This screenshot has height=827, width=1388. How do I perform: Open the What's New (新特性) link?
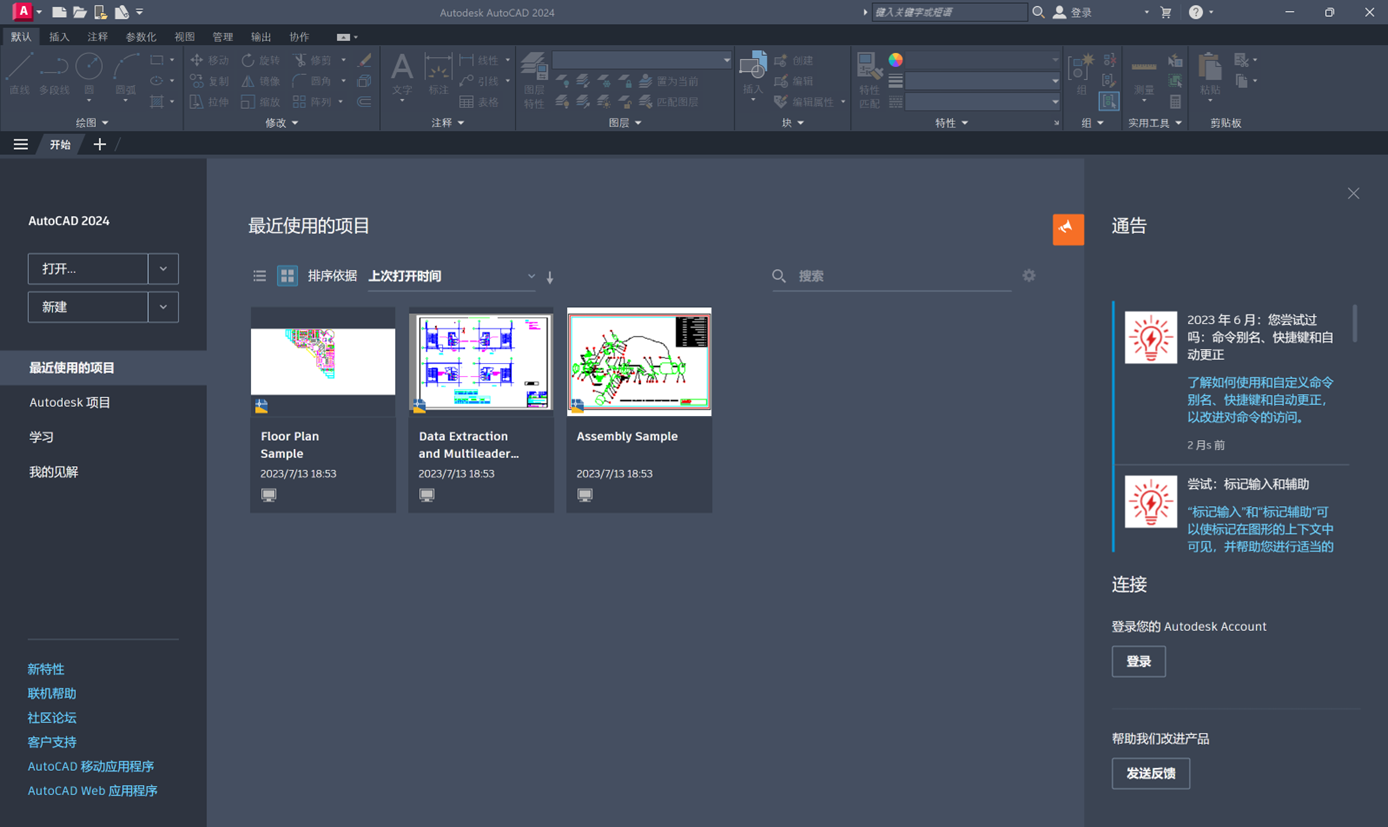click(46, 669)
